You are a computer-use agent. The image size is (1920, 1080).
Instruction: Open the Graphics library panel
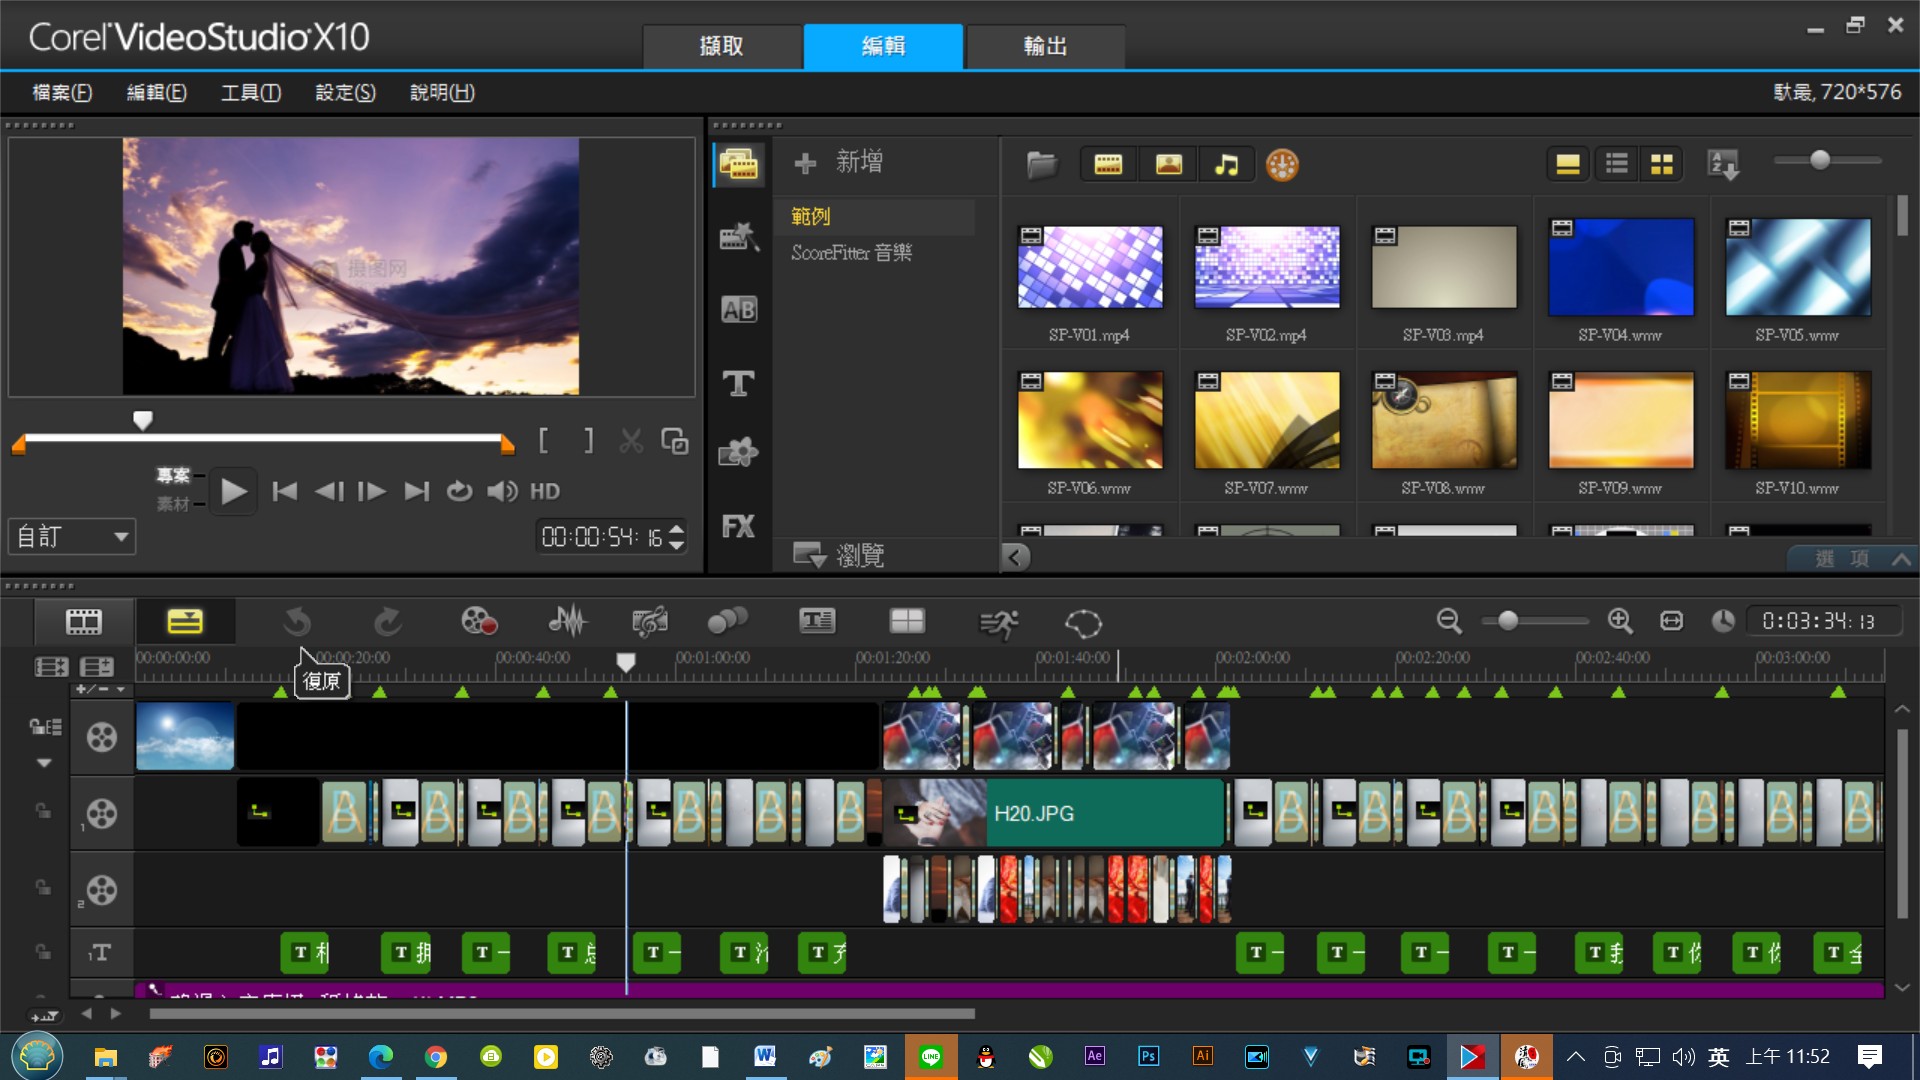pyautogui.click(x=739, y=453)
